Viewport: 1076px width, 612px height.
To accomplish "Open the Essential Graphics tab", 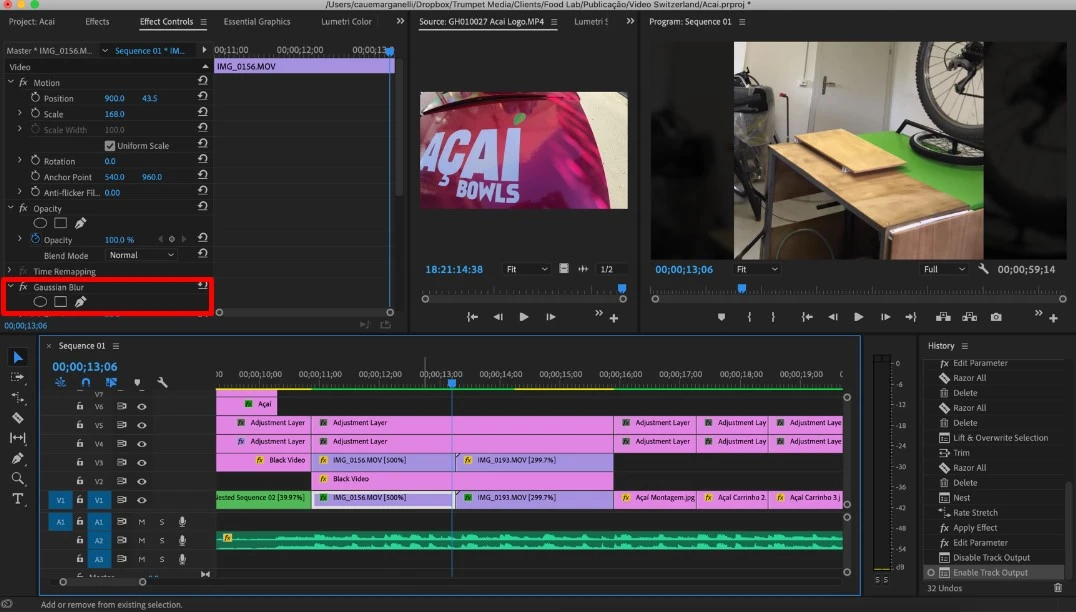I will point(256,22).
